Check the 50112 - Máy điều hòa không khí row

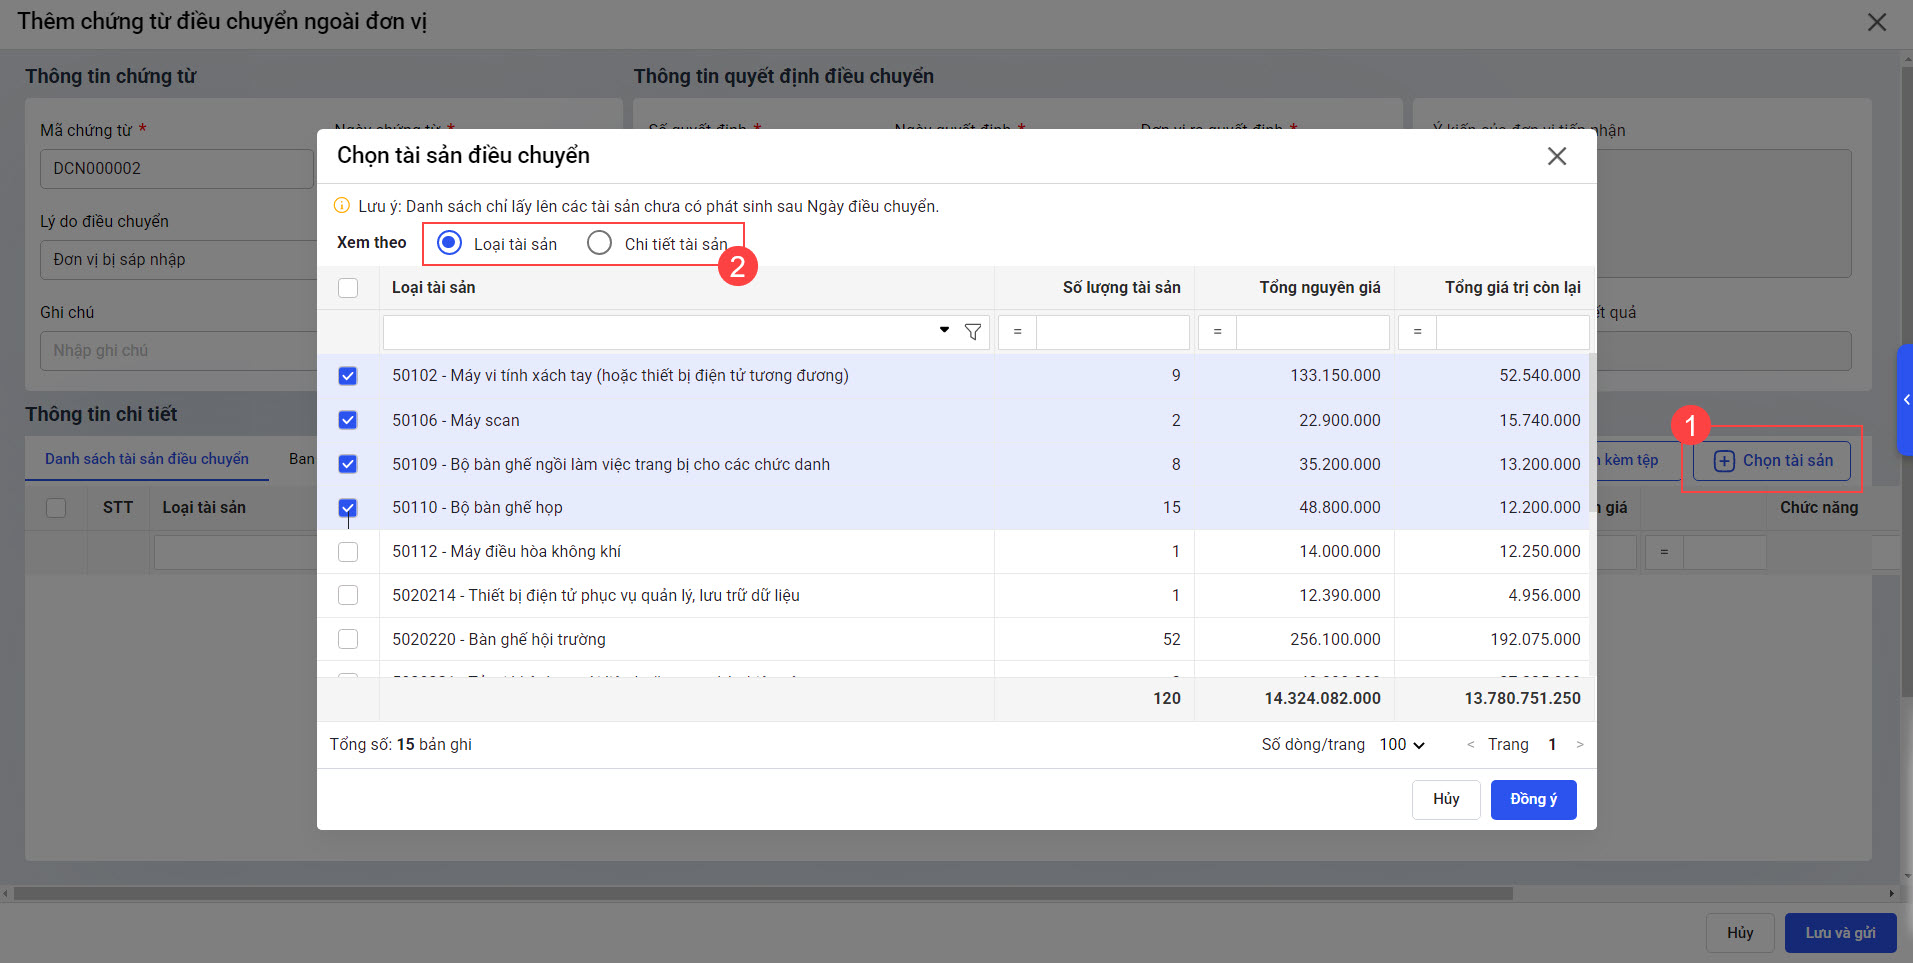coord(348,551)
